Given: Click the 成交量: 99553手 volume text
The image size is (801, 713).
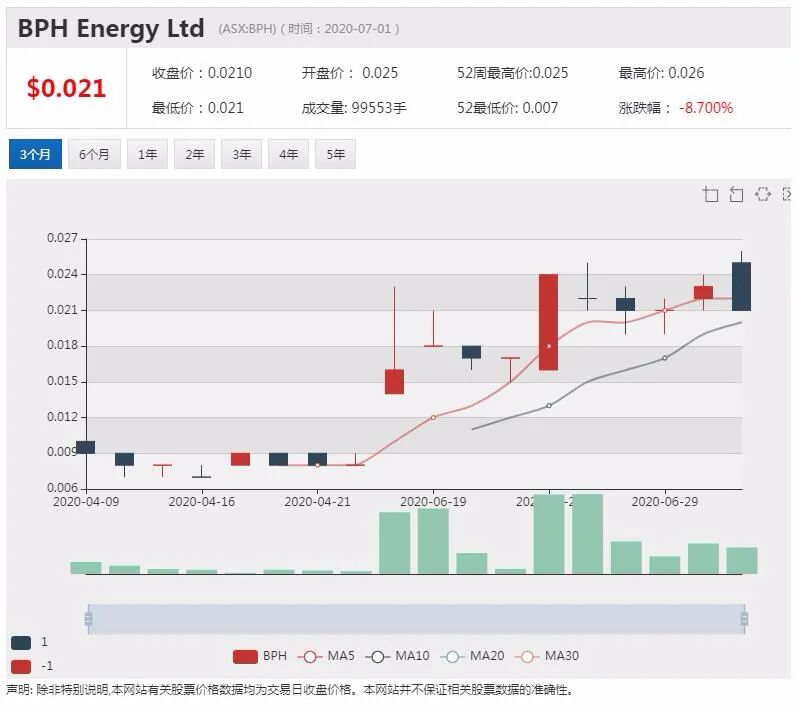Looking at the screenshot, I should (354, 108).
